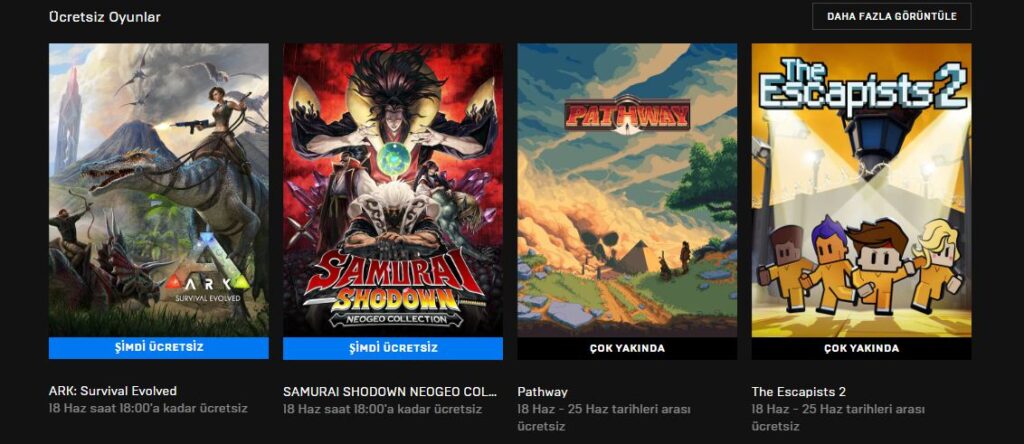Click Samurai Shodown's 18 Haz availability text
This screenshot has height=444, width=1024.
[x=382, y=409]
